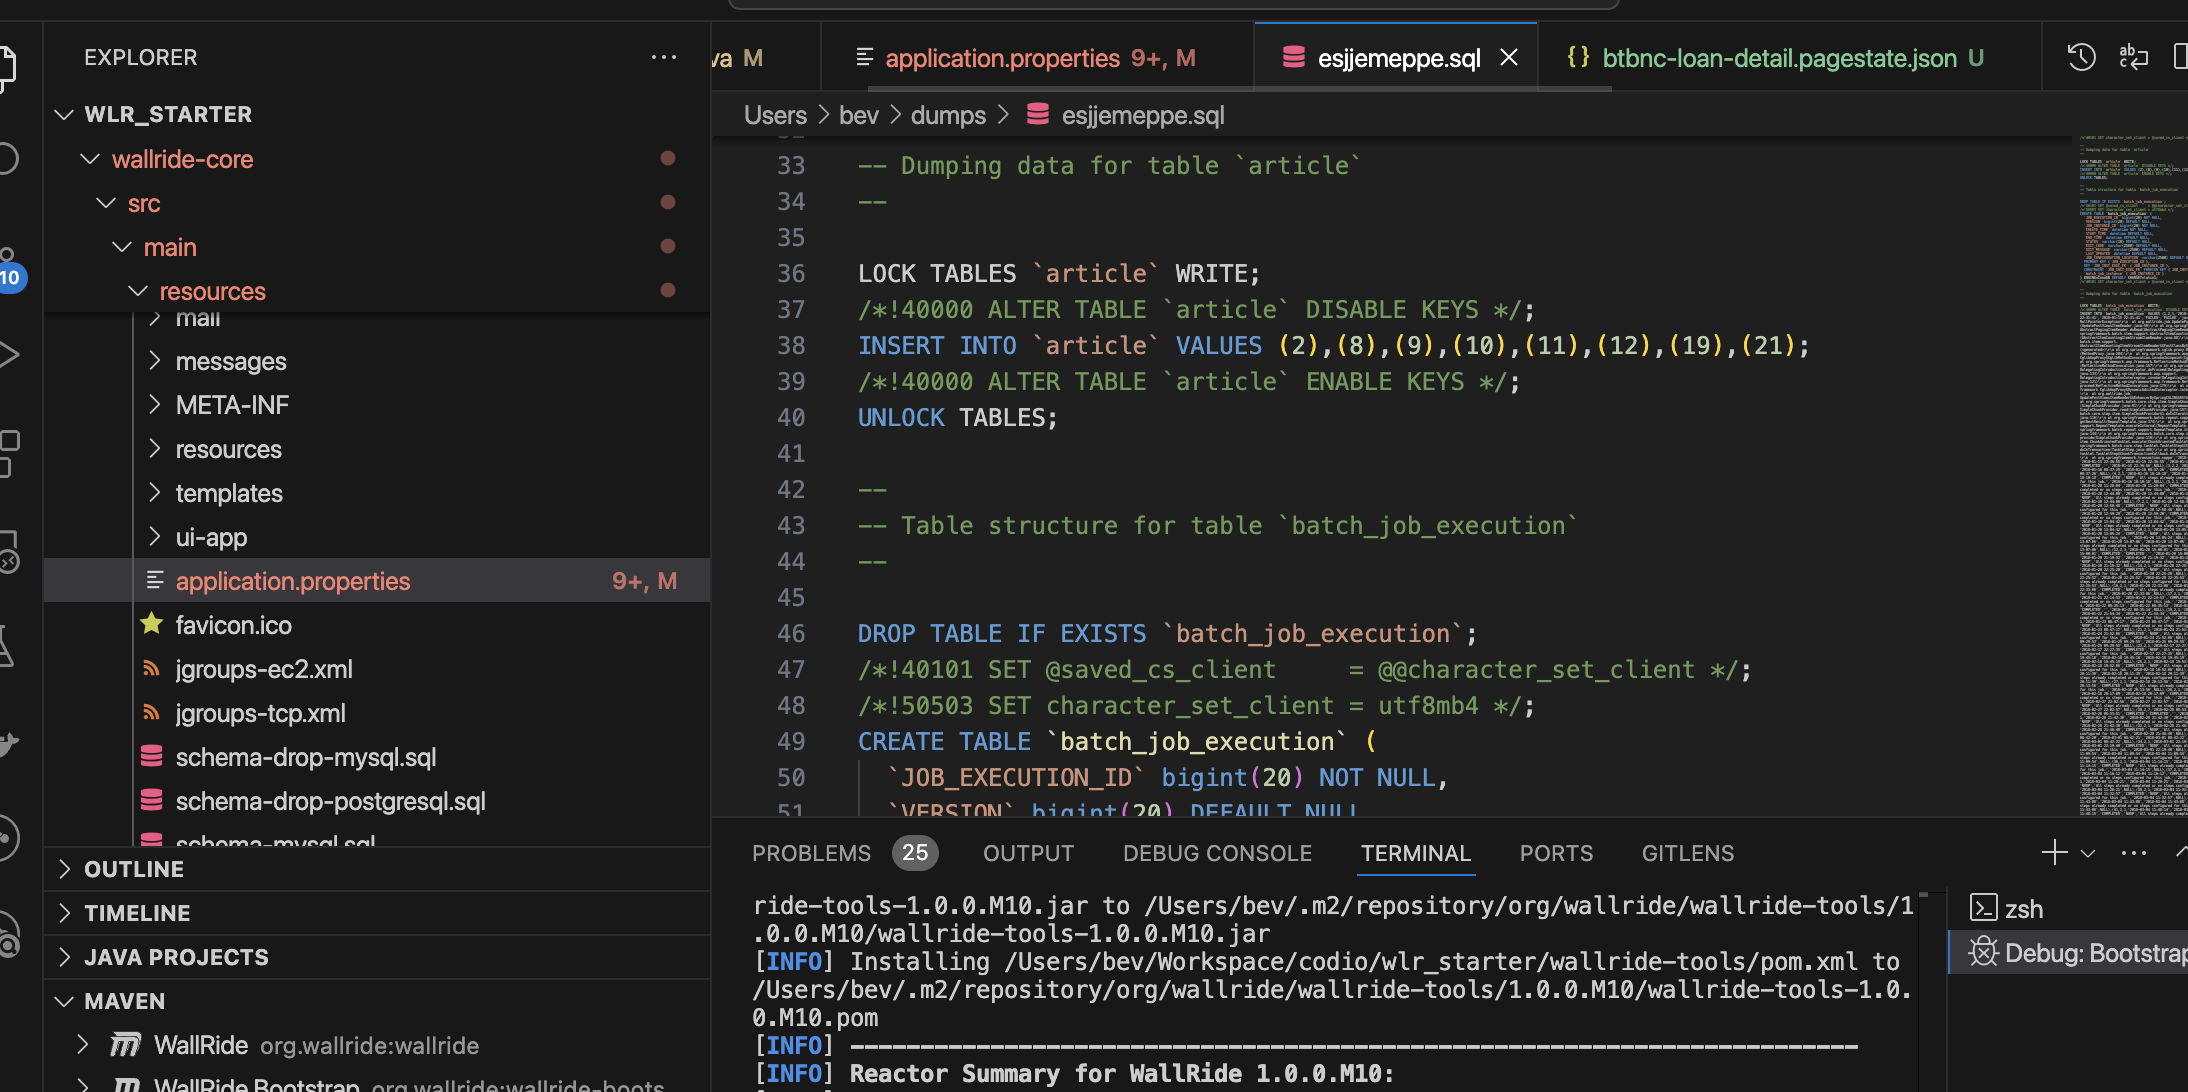Image resolution: width=2188 pixels, height=1092 pixels.
Task: Open terminal panel more actions ellipsis
Action: coord(2134,853)
